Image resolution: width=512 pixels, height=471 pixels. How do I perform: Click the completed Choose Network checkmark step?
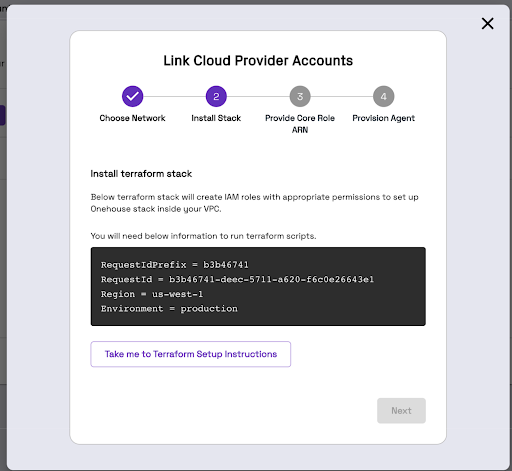click(132, 96)
